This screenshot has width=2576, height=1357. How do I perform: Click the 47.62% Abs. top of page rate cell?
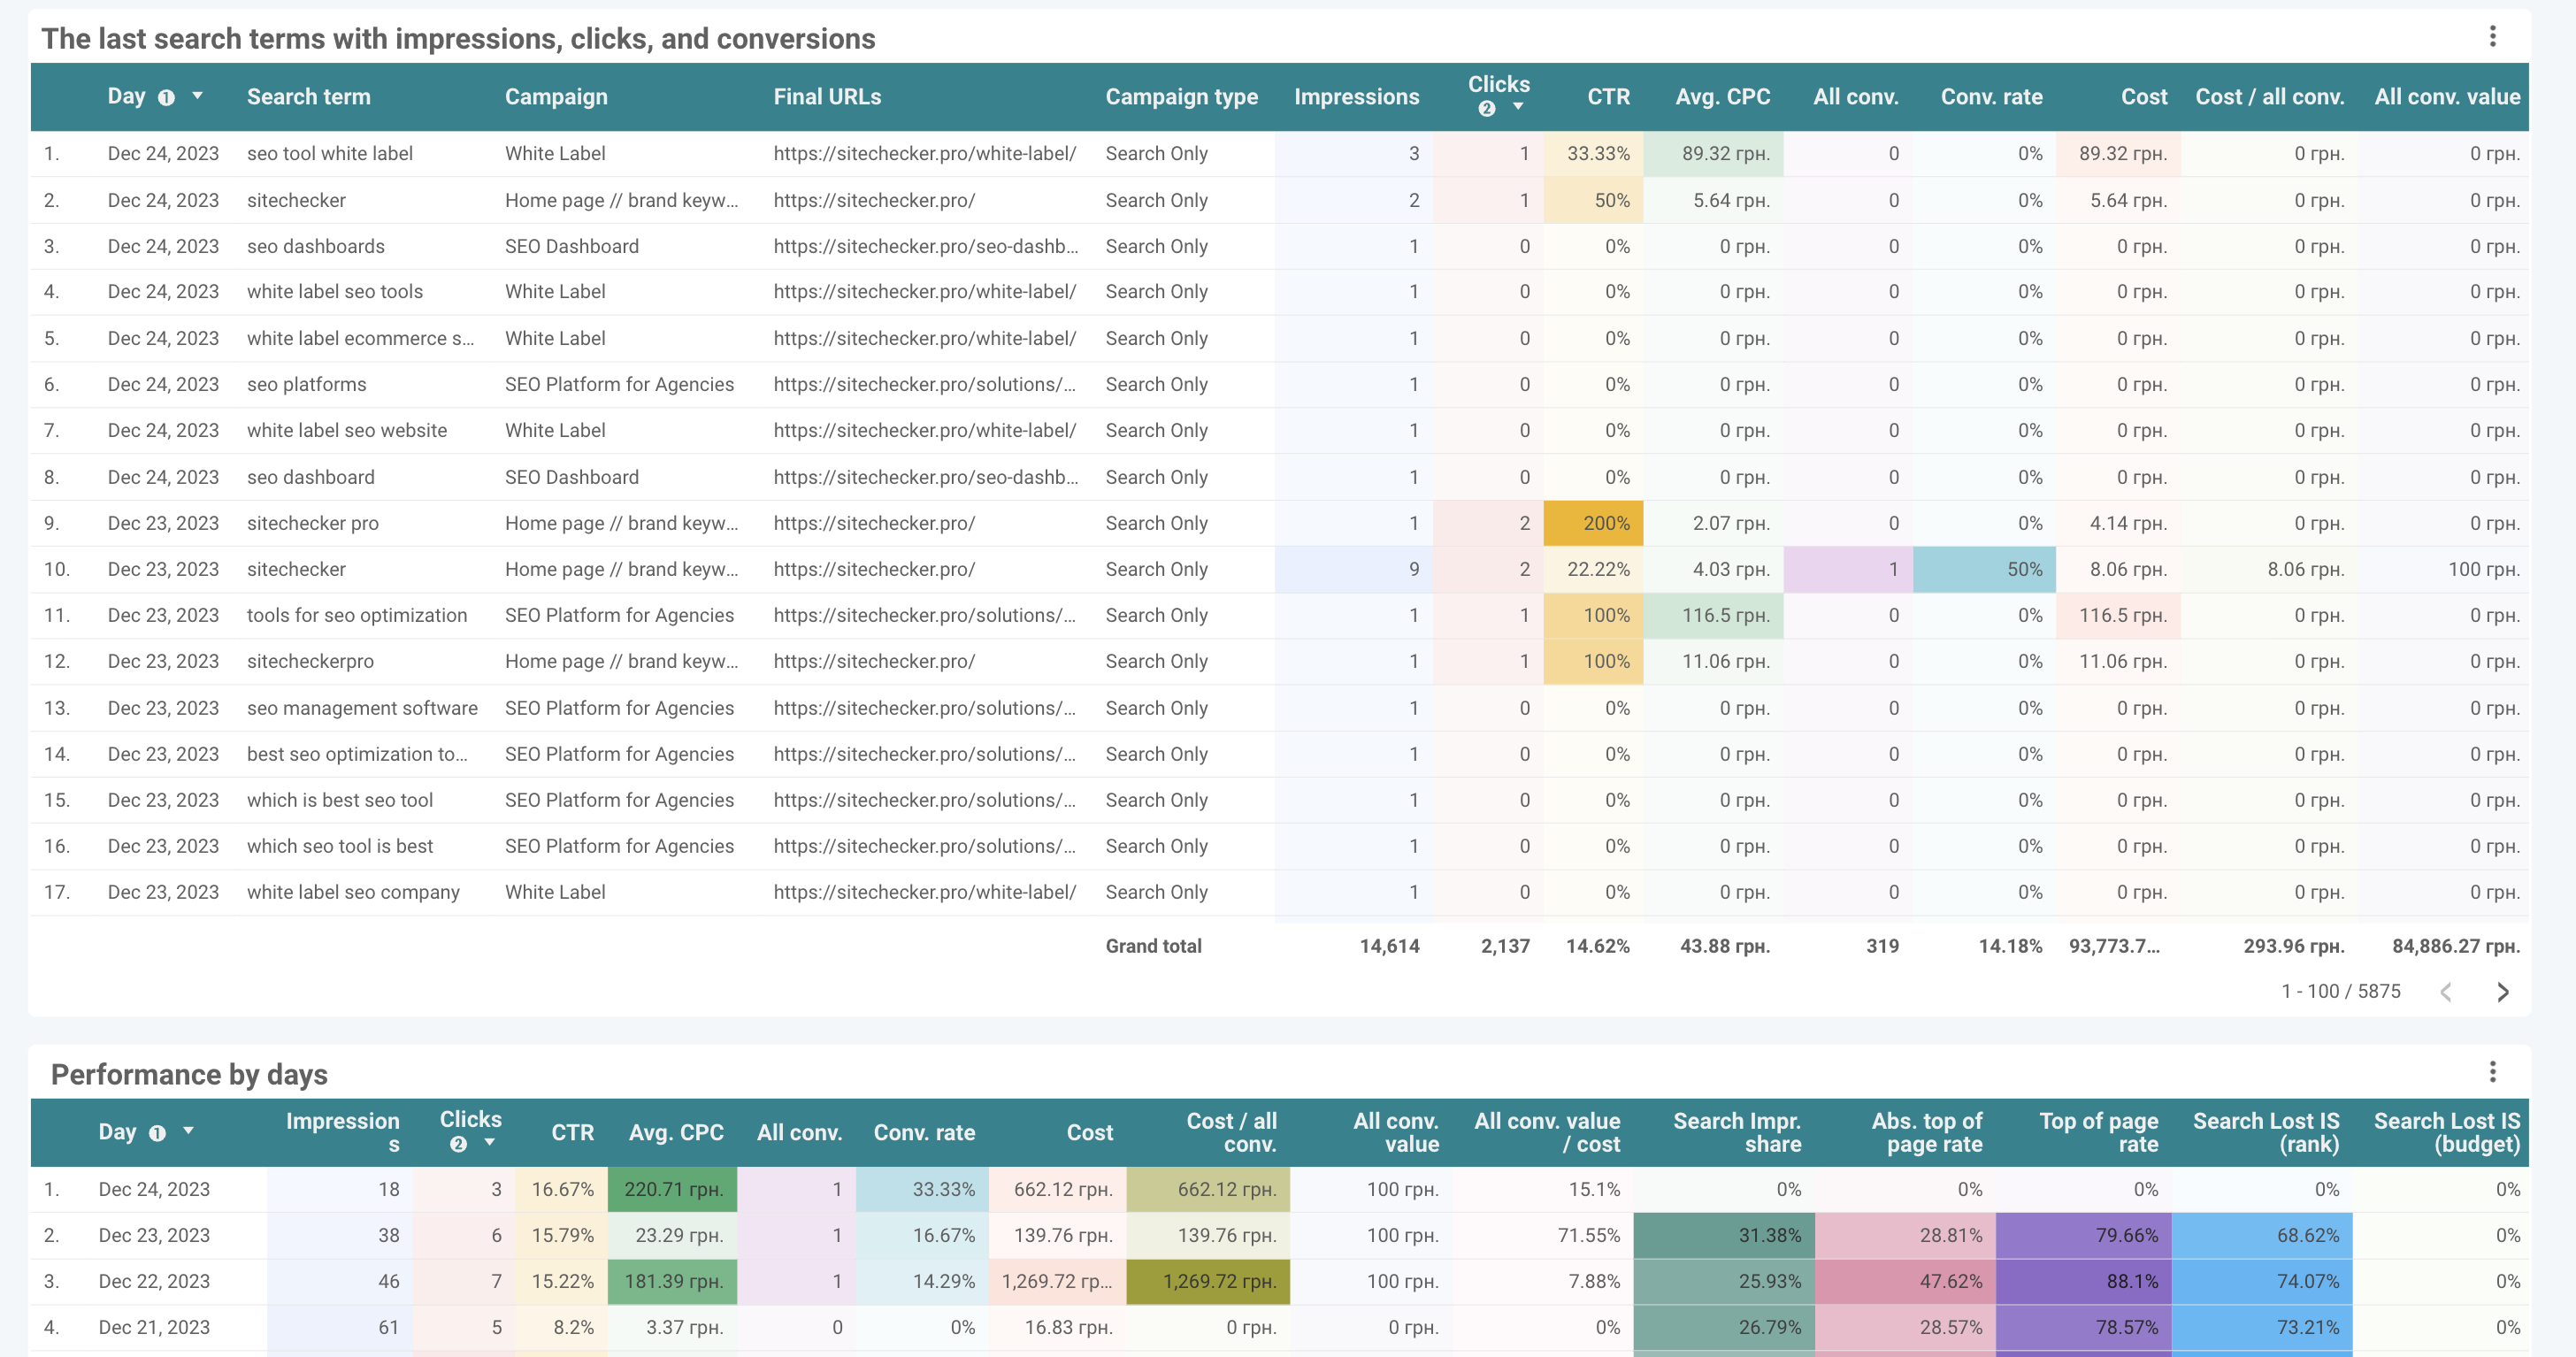coord(1905,1281)
